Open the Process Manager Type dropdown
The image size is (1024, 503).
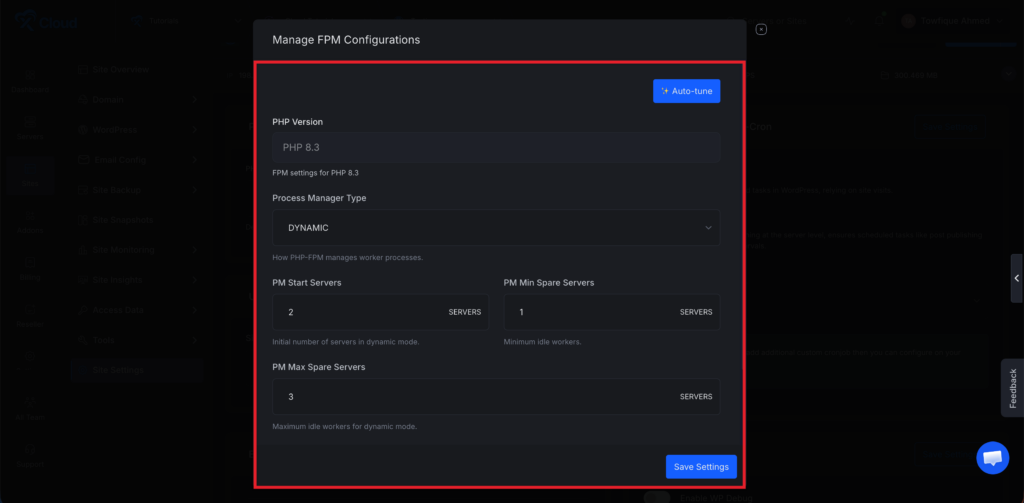[495, 228]
